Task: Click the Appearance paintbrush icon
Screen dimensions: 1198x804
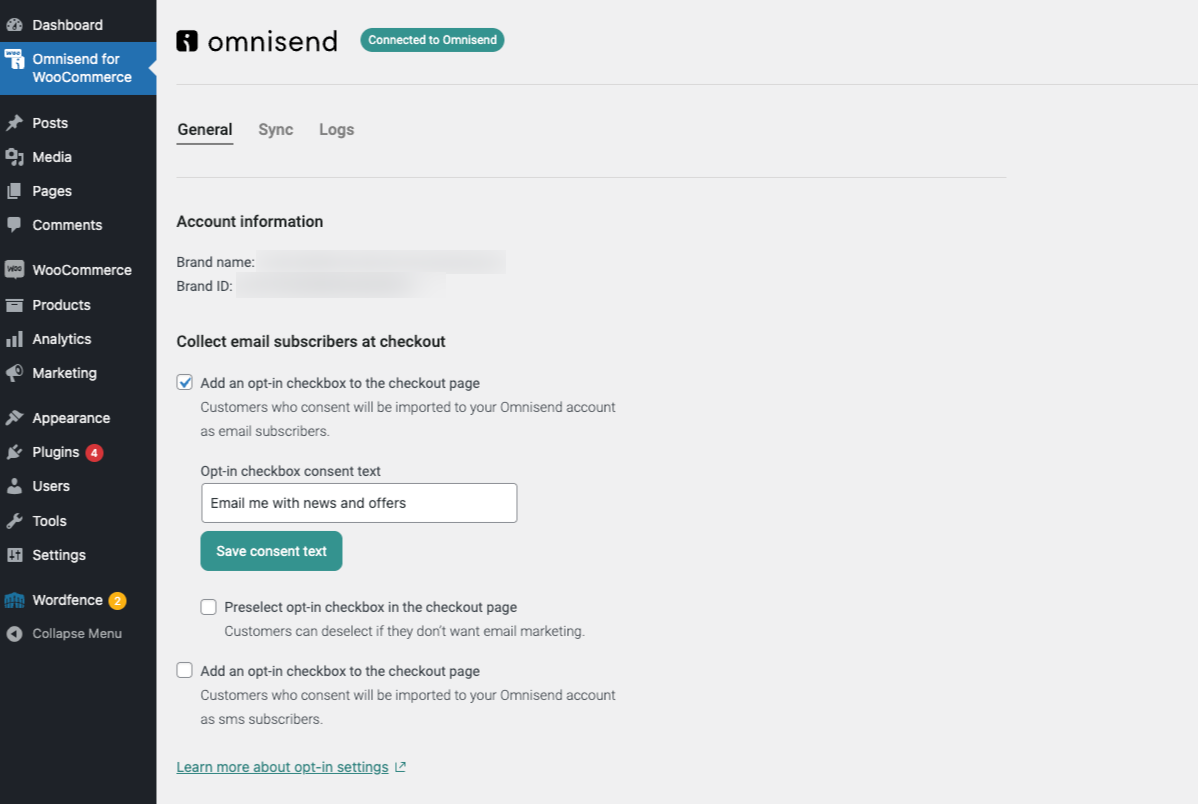Action: [x=14, y=418]
